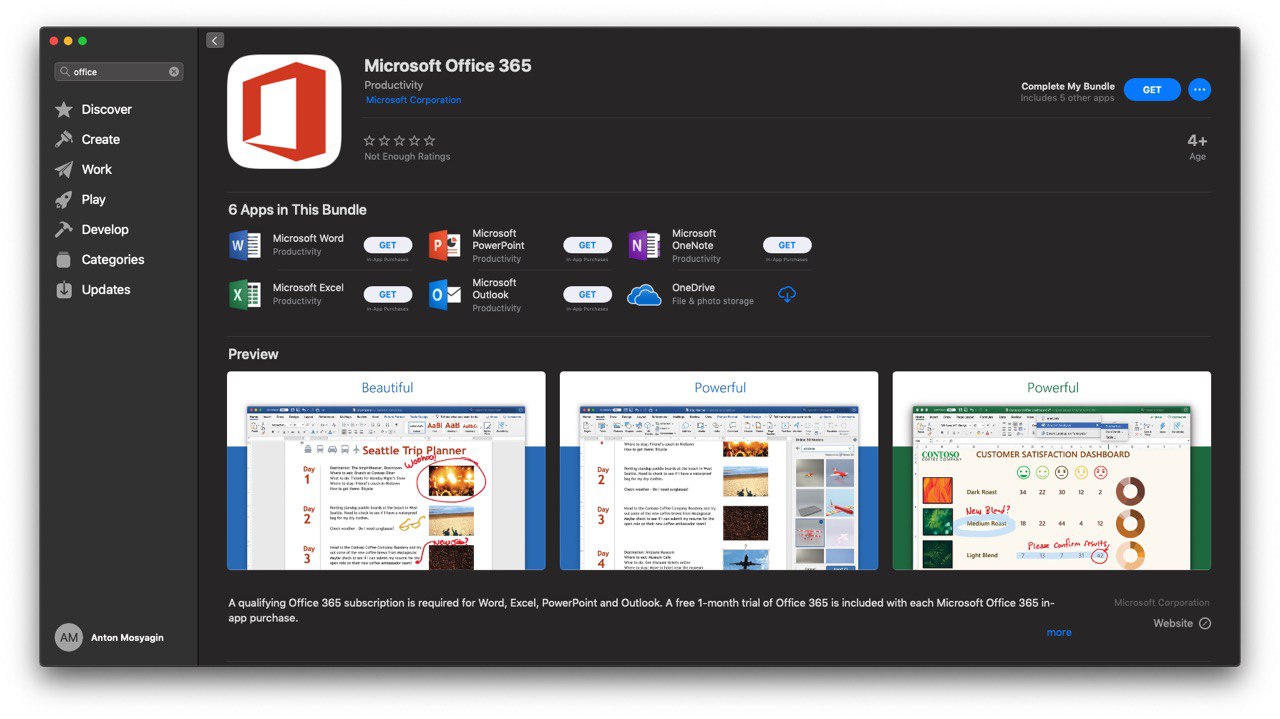Click the Categories icon in the sidebar
Image resolution: width=1280 pixels, height=719 pixels.
tap(64, 259)
